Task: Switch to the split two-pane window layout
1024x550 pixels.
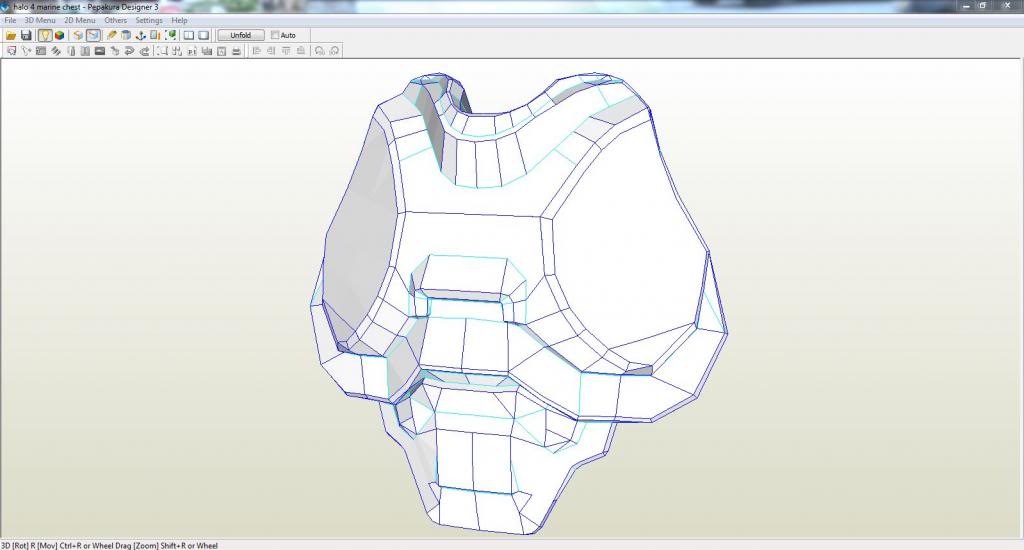Action: click(x=189, y=35)
